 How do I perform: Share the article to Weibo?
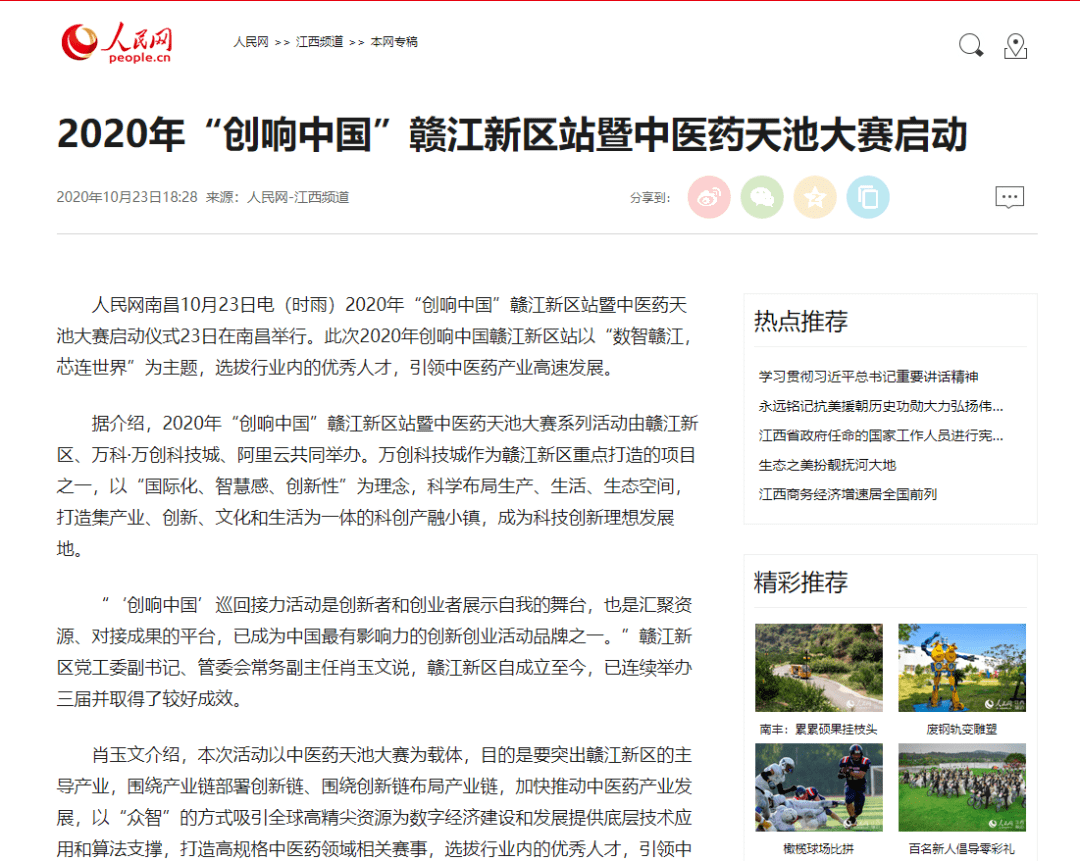point(709,197)
